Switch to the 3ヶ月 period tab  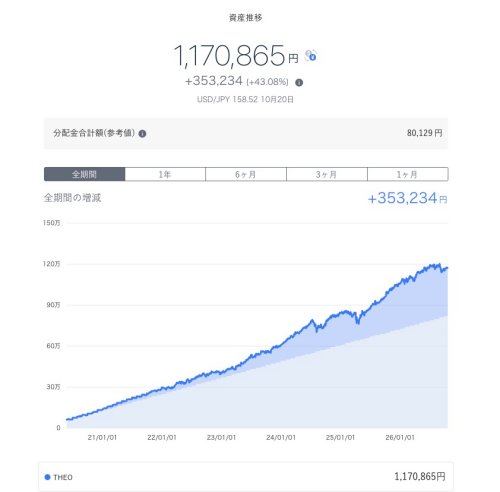tap(327, 174)
